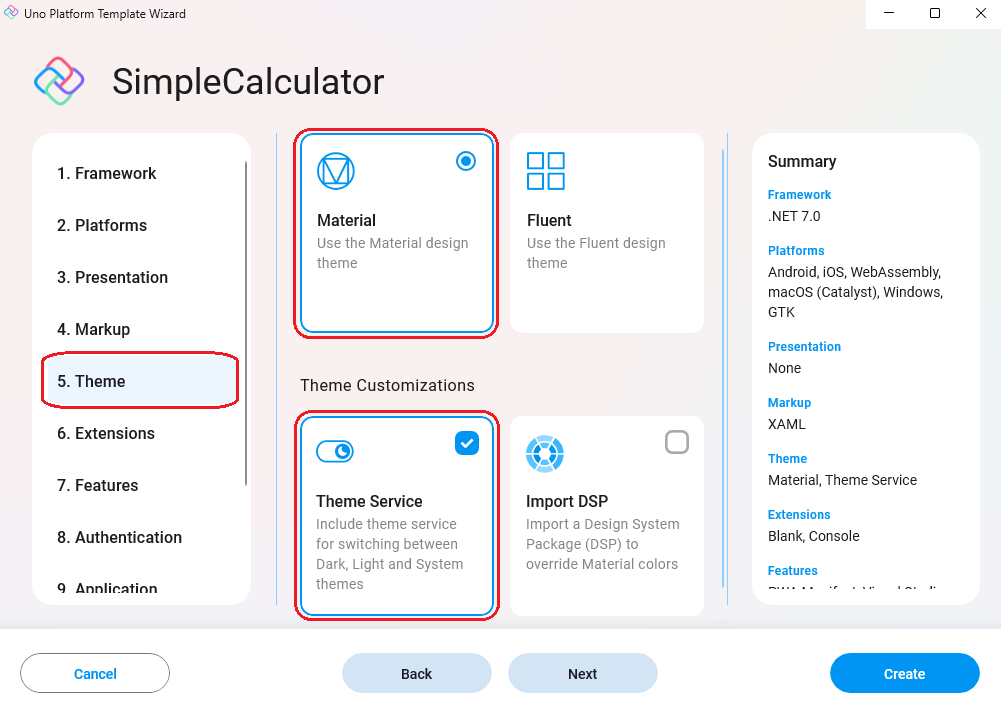1001x713 pixels.
Task: Click the Fluent design theme icon
Action: pos(546,170)
